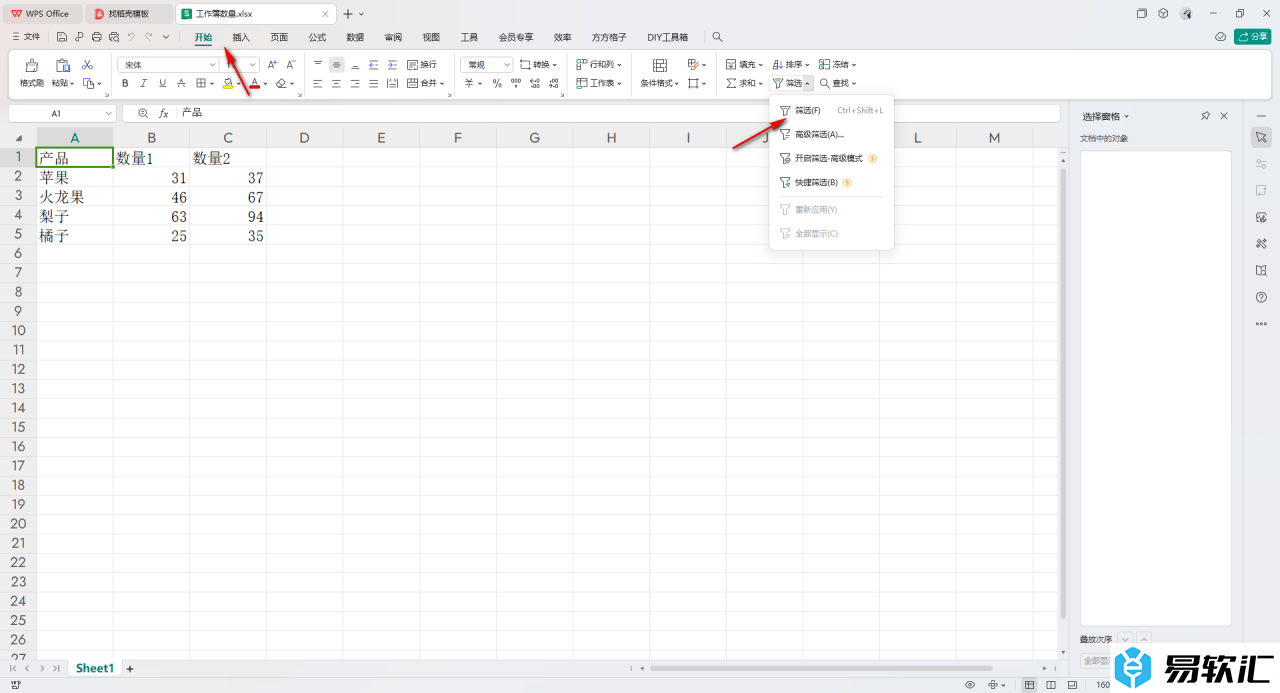Image resolution: width=1280 pixels, height=693 pixels.
Task: Open the 文件 menu
Action: coord(26,37)
